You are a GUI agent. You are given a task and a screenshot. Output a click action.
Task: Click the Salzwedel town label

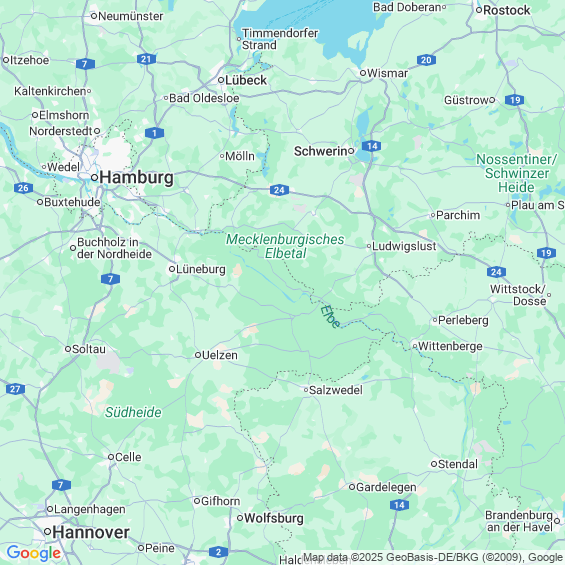(x=336, y=390)
